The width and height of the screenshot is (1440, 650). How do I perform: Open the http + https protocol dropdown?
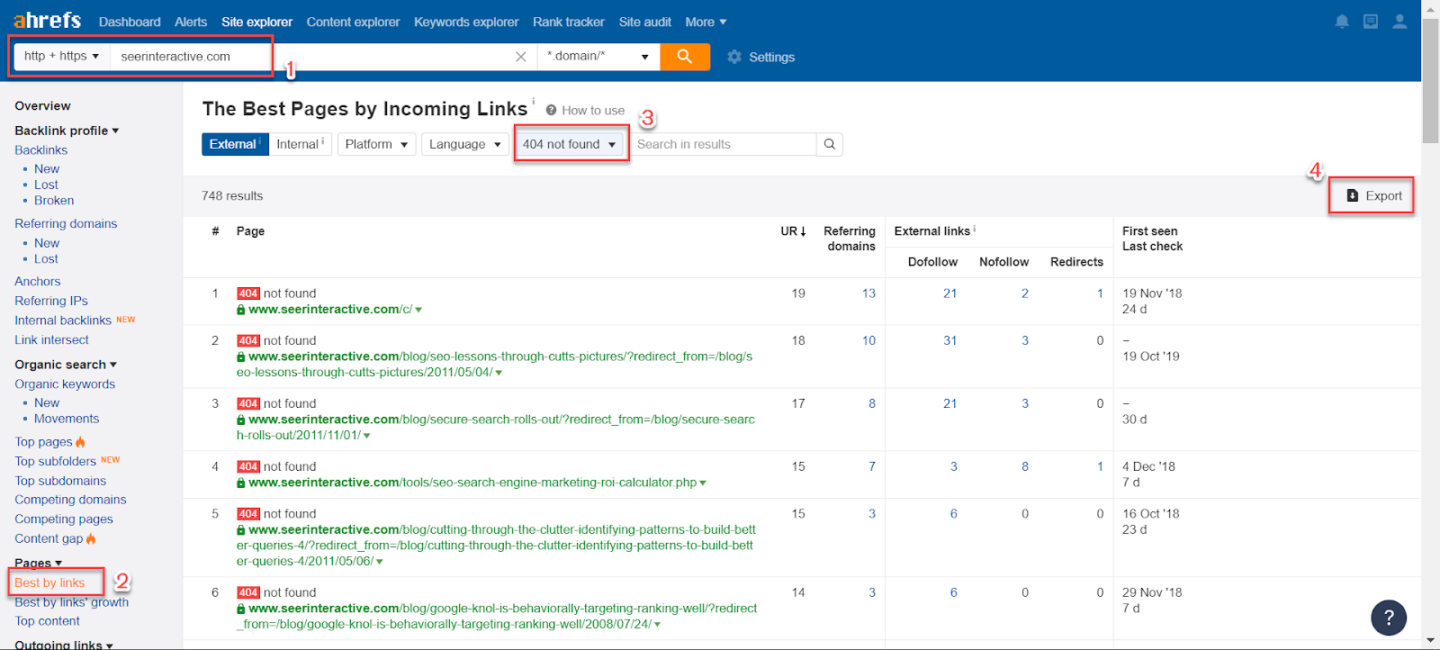point(61,56)
